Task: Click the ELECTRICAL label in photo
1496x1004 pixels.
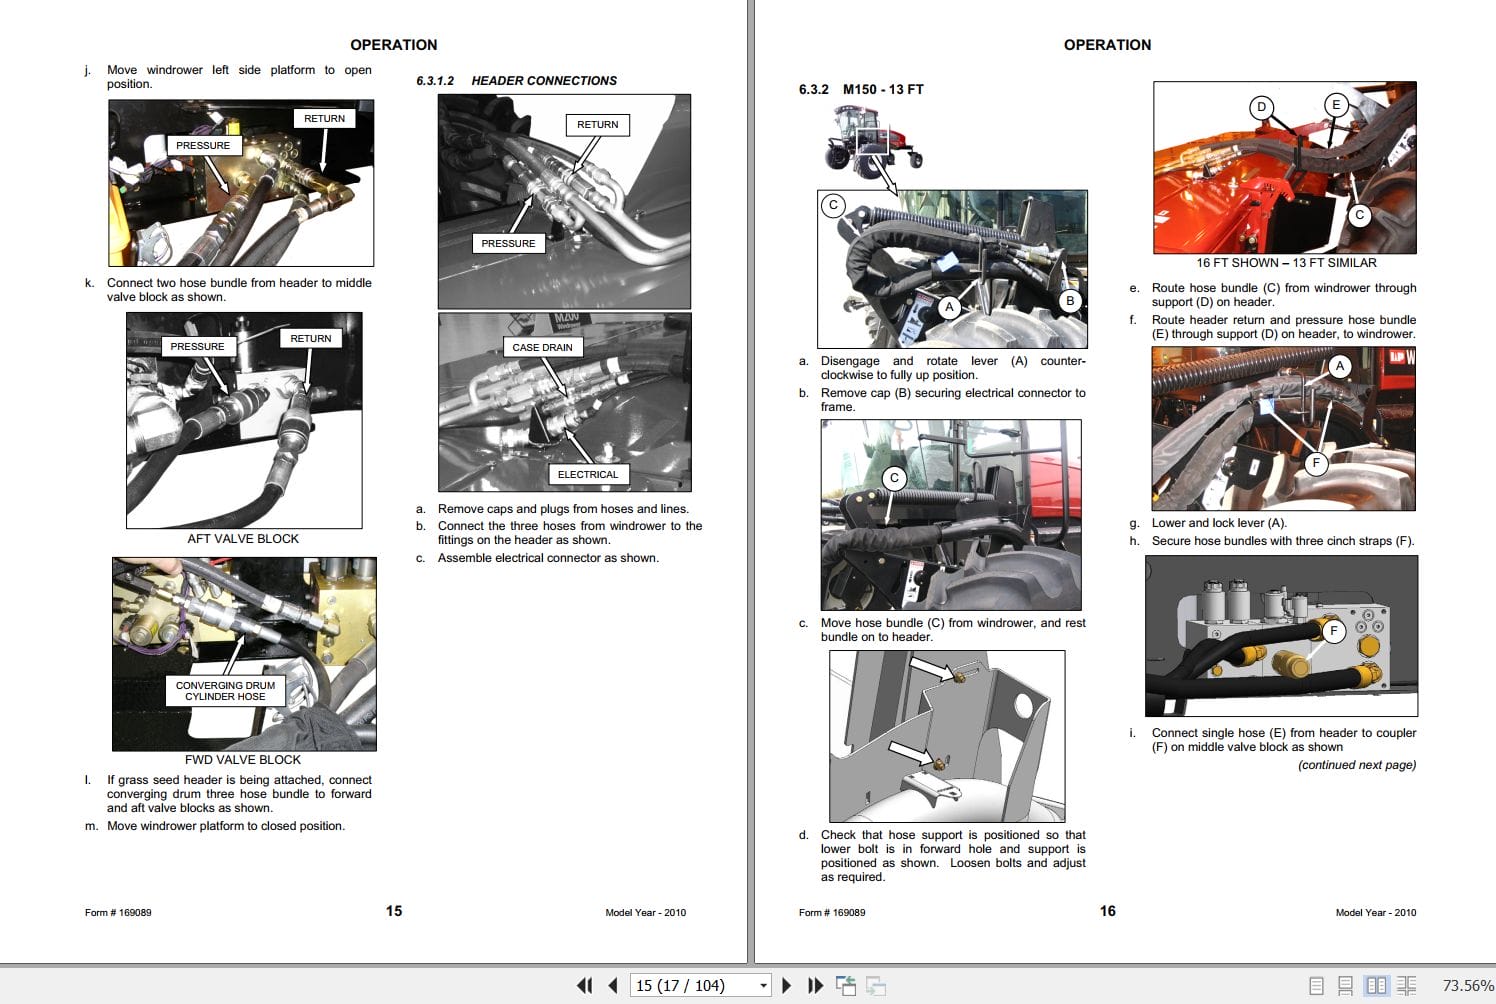Action: (587, 475)
